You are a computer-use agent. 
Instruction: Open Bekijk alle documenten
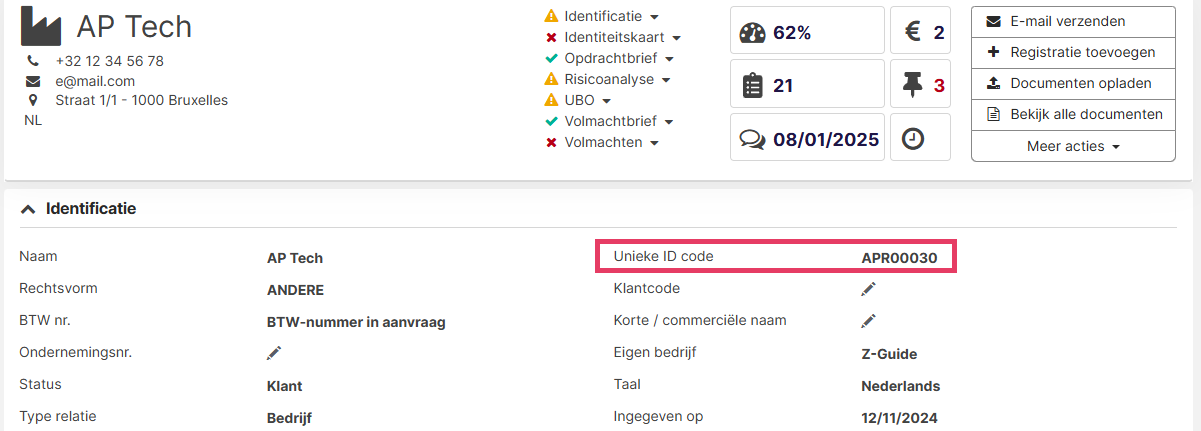[x=1073, y=114]
